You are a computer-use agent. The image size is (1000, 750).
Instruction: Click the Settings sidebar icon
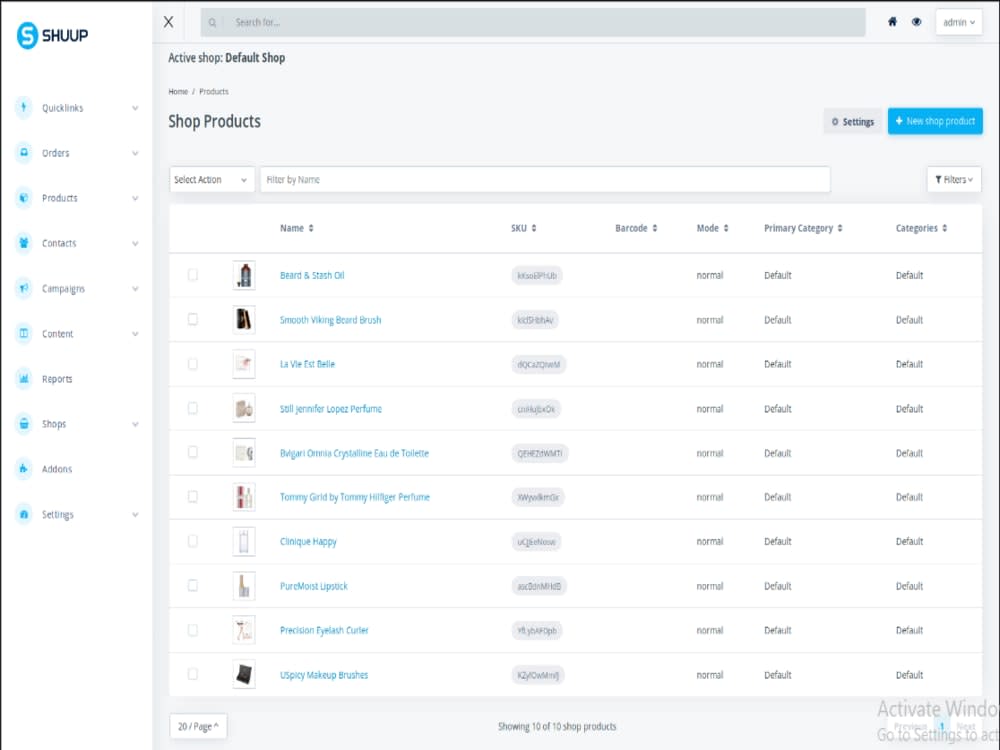tap(24, 514)
